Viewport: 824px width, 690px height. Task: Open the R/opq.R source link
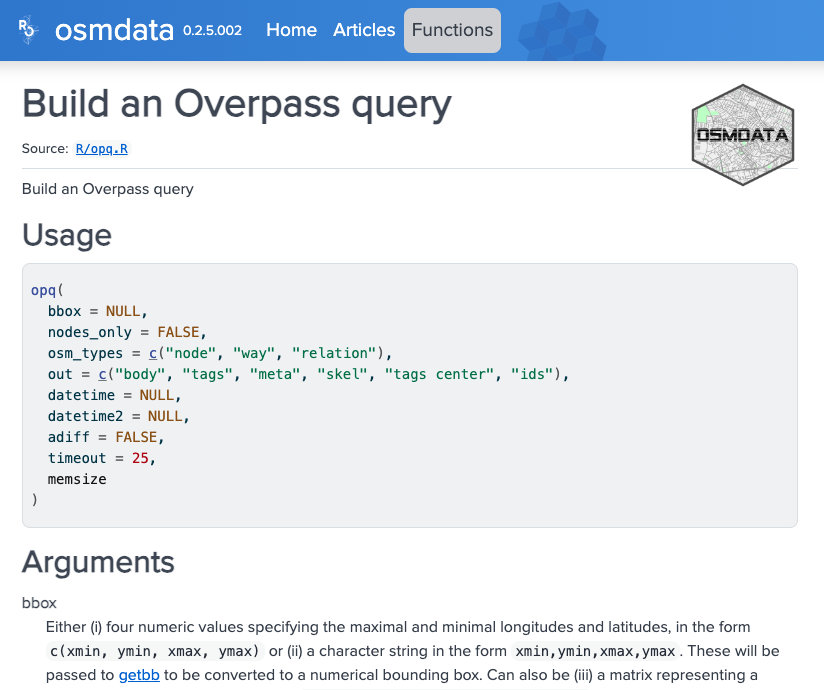click(x=103, y=148)
